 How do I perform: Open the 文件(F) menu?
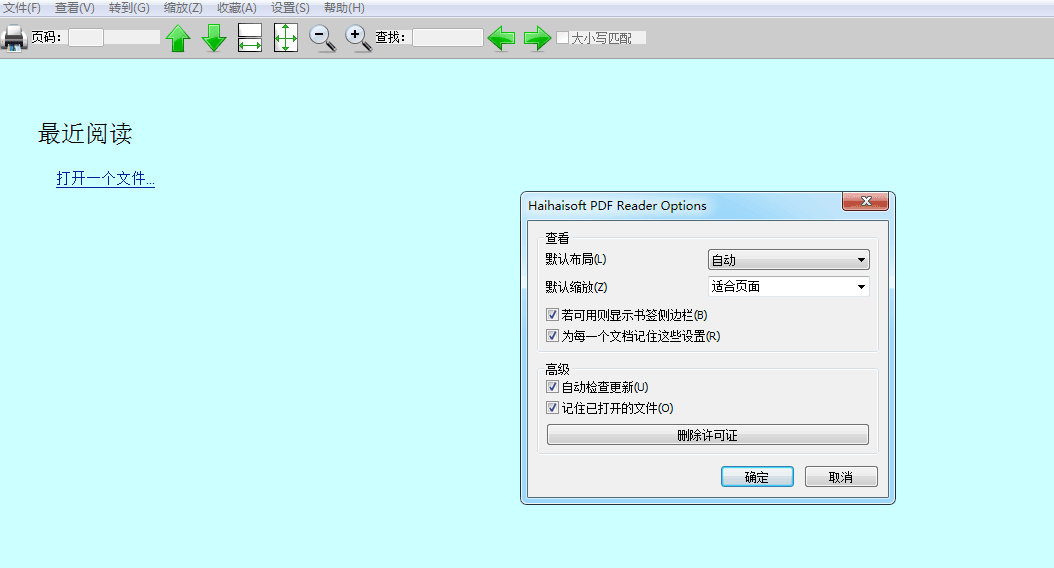pyautogui.click(x=22, y=8)
